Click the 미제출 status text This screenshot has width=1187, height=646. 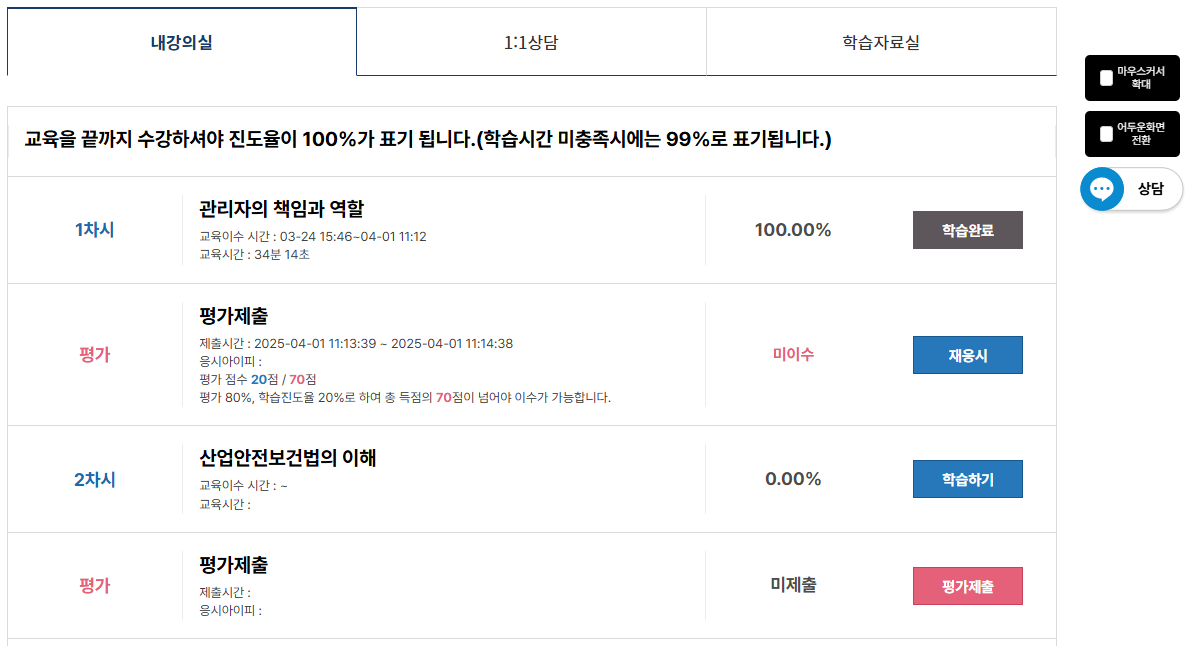click(x=793, y=585)
